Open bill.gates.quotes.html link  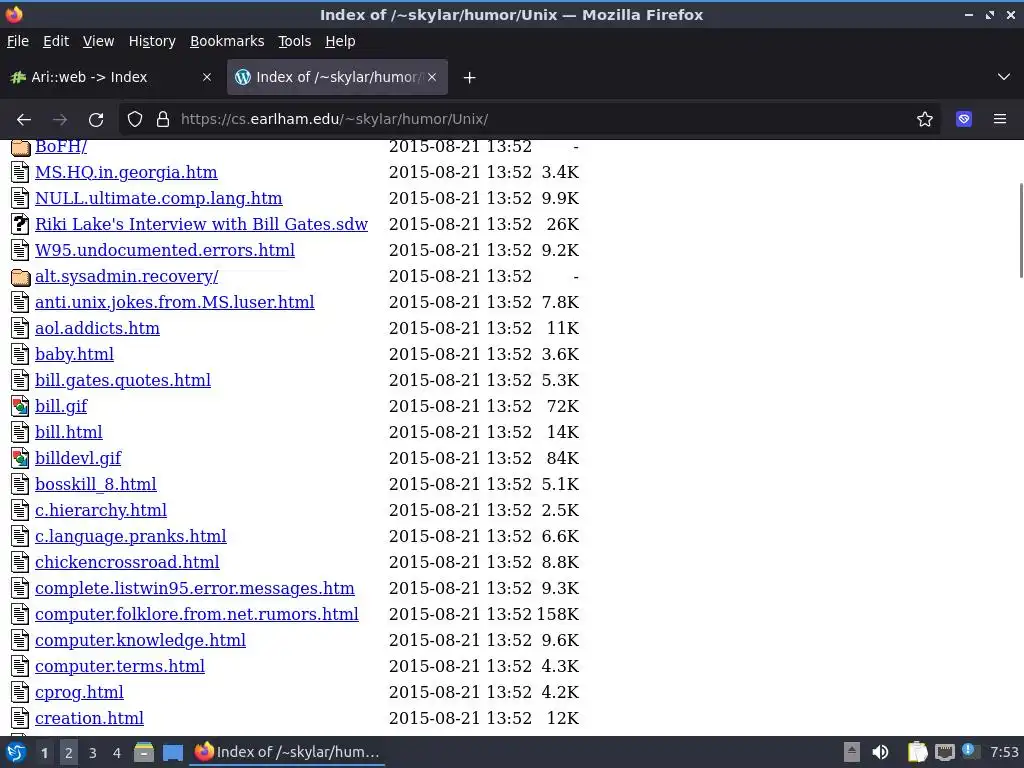tap(123, 380)
